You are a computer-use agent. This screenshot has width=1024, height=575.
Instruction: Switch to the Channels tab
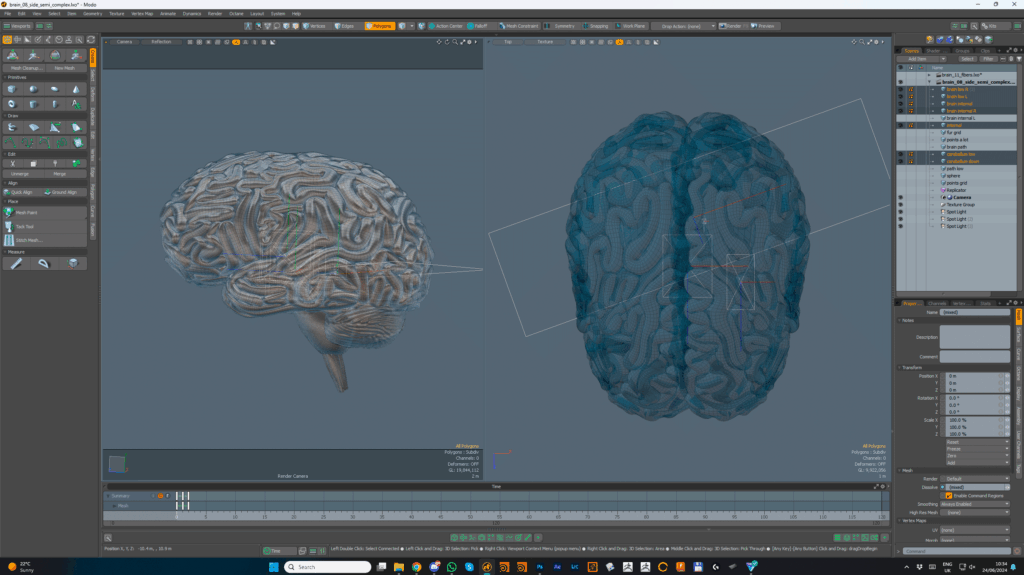[x=937, y=303]
